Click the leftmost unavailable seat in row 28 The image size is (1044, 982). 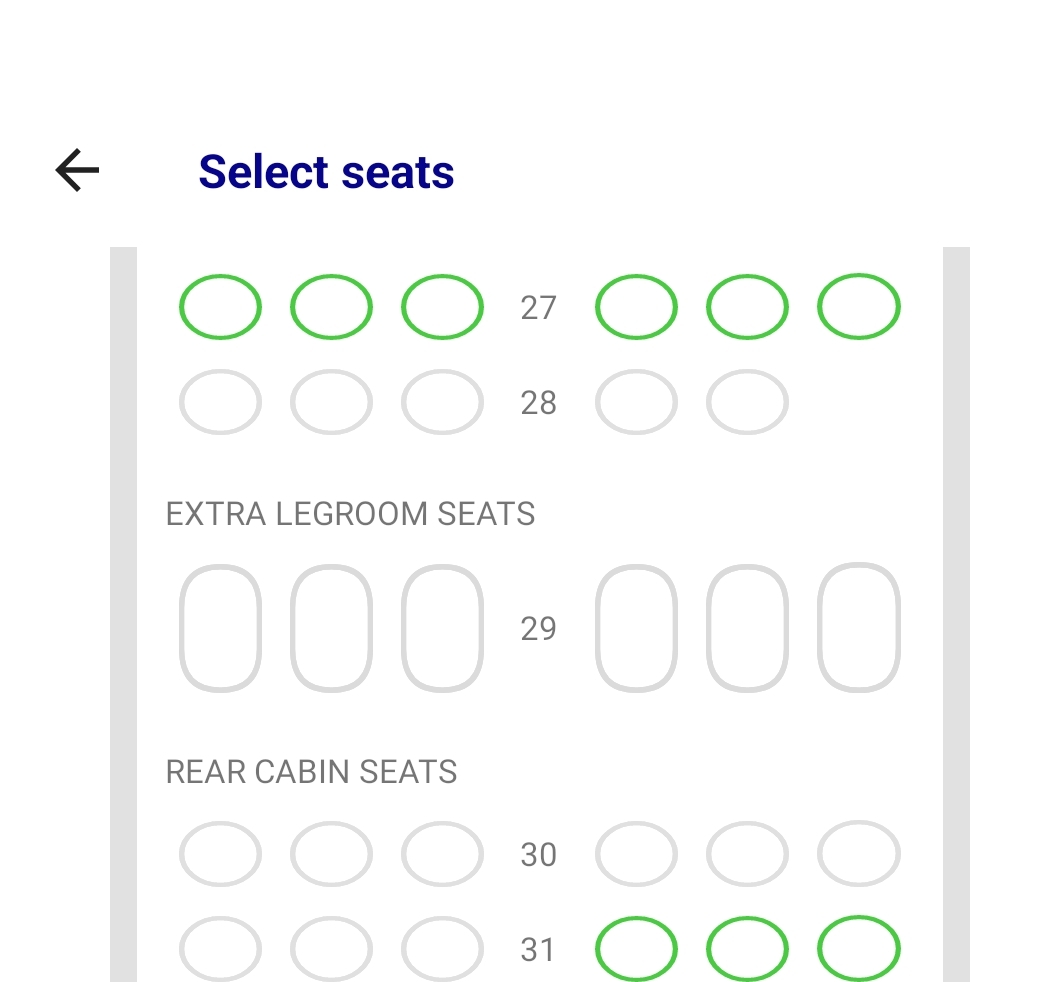click(x=220, y=402)
